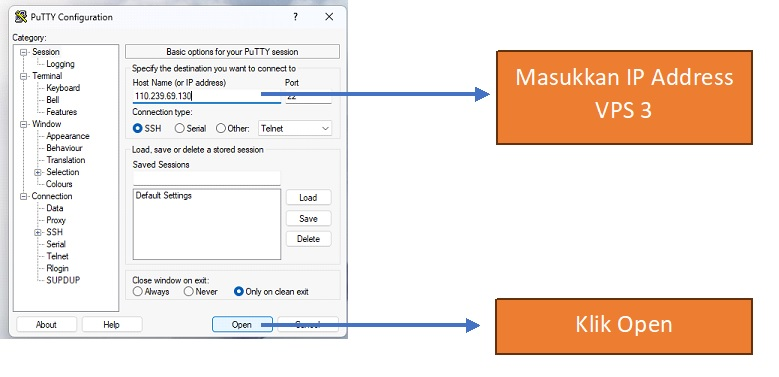779x377 pixels.
Task: Click the question mark help button
Action: (x=296, y=17)
